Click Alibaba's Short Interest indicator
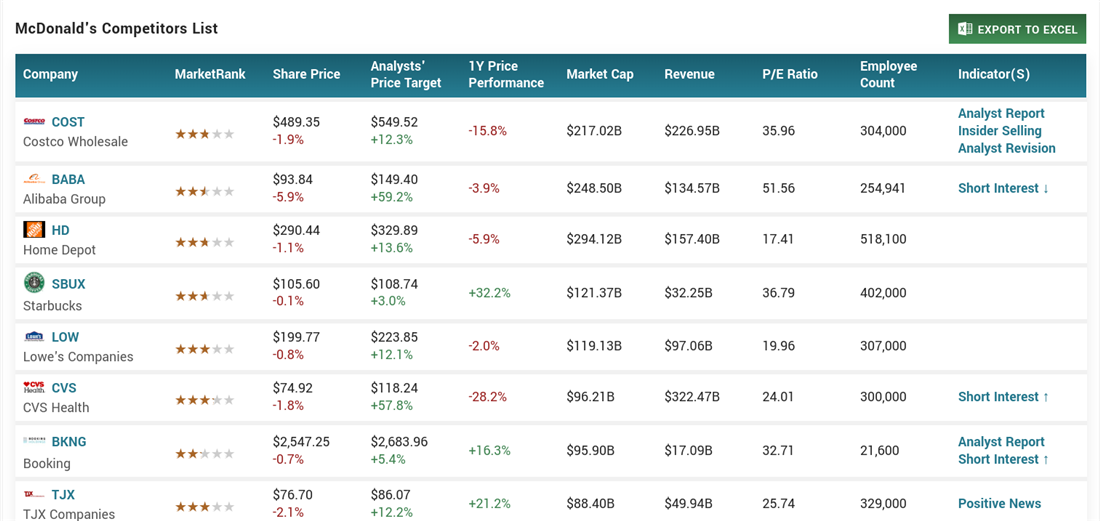1100x521 pixels. (x=1003, y=189)
